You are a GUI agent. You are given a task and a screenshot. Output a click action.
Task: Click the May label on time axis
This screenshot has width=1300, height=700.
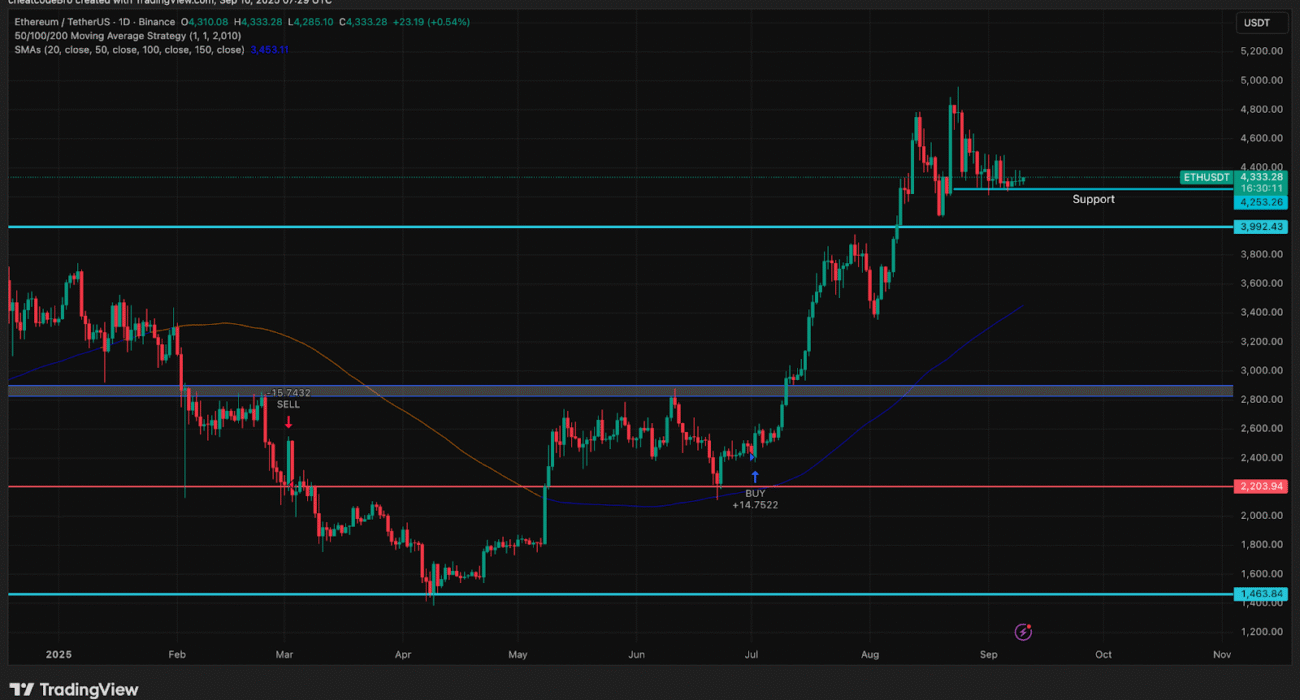pyautogui.click(x=517, y=655)
